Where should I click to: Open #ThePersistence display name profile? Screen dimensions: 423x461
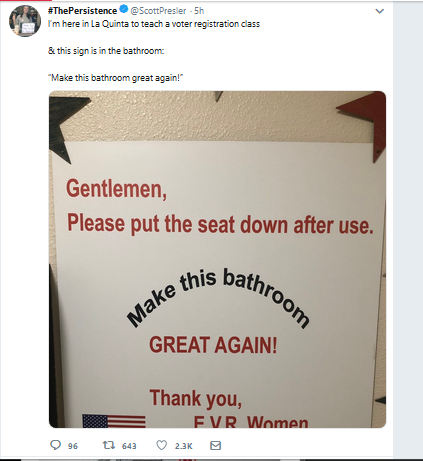click(82, 11)
